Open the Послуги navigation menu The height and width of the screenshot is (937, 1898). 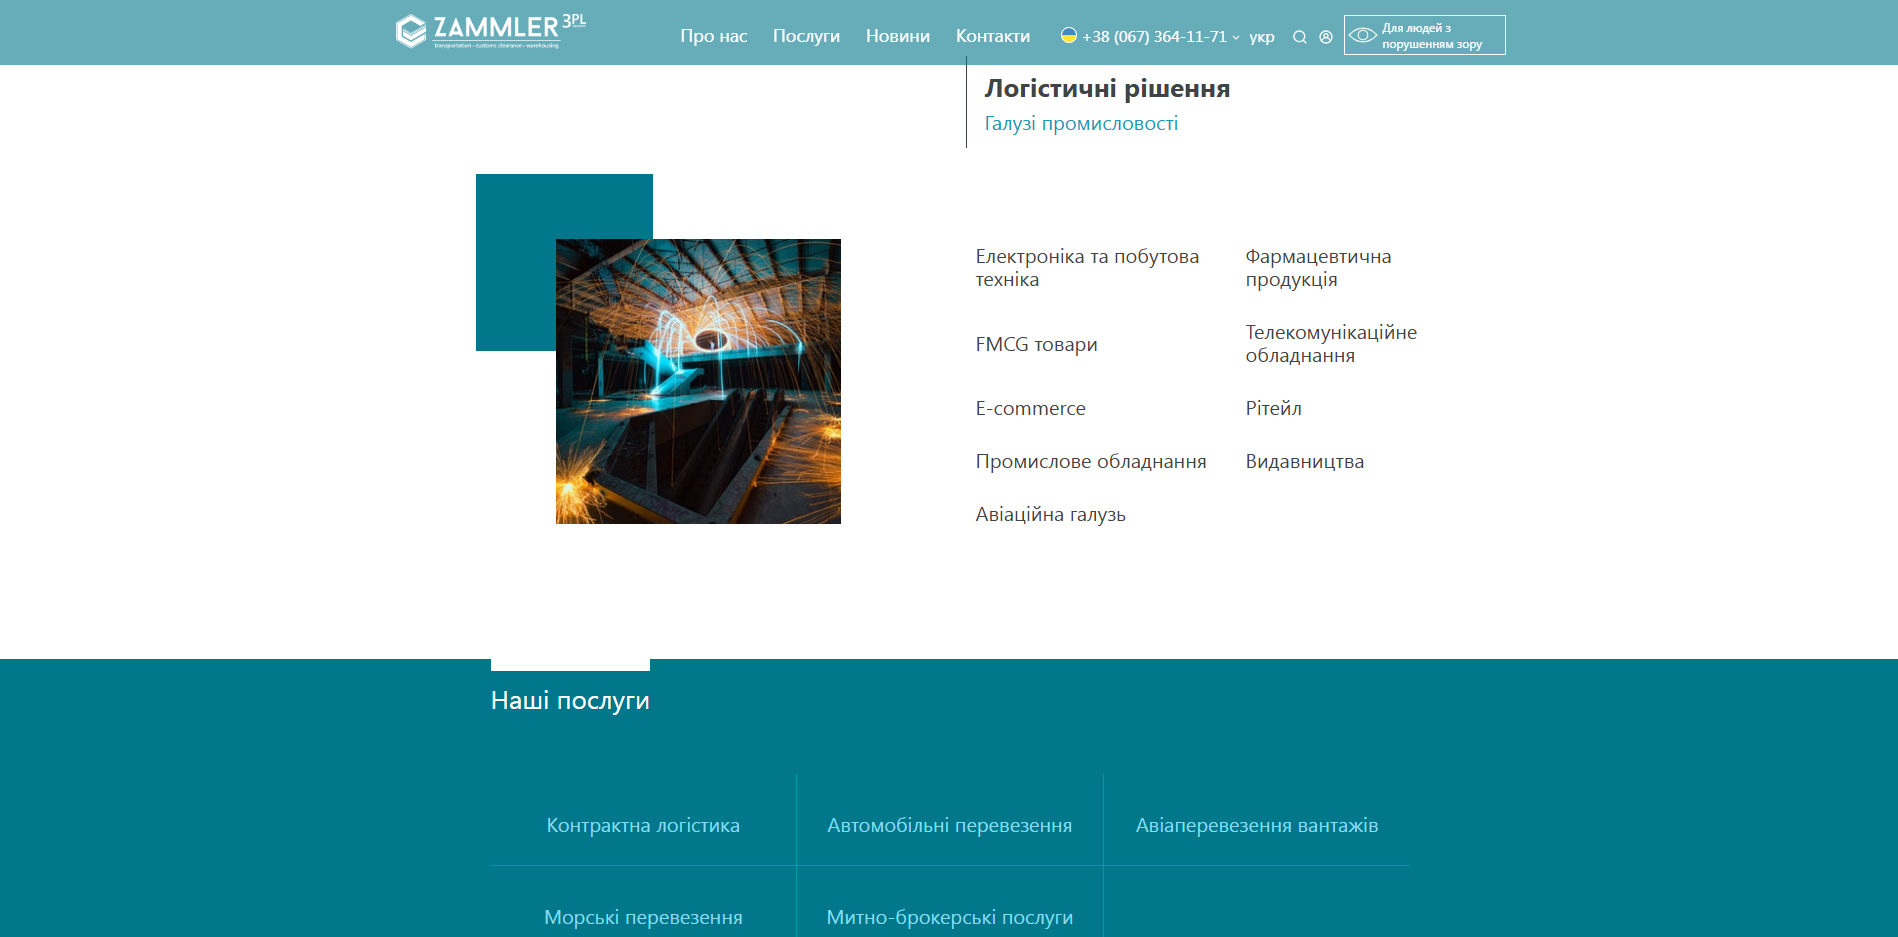pyautogui.click(x=806, y=36)
